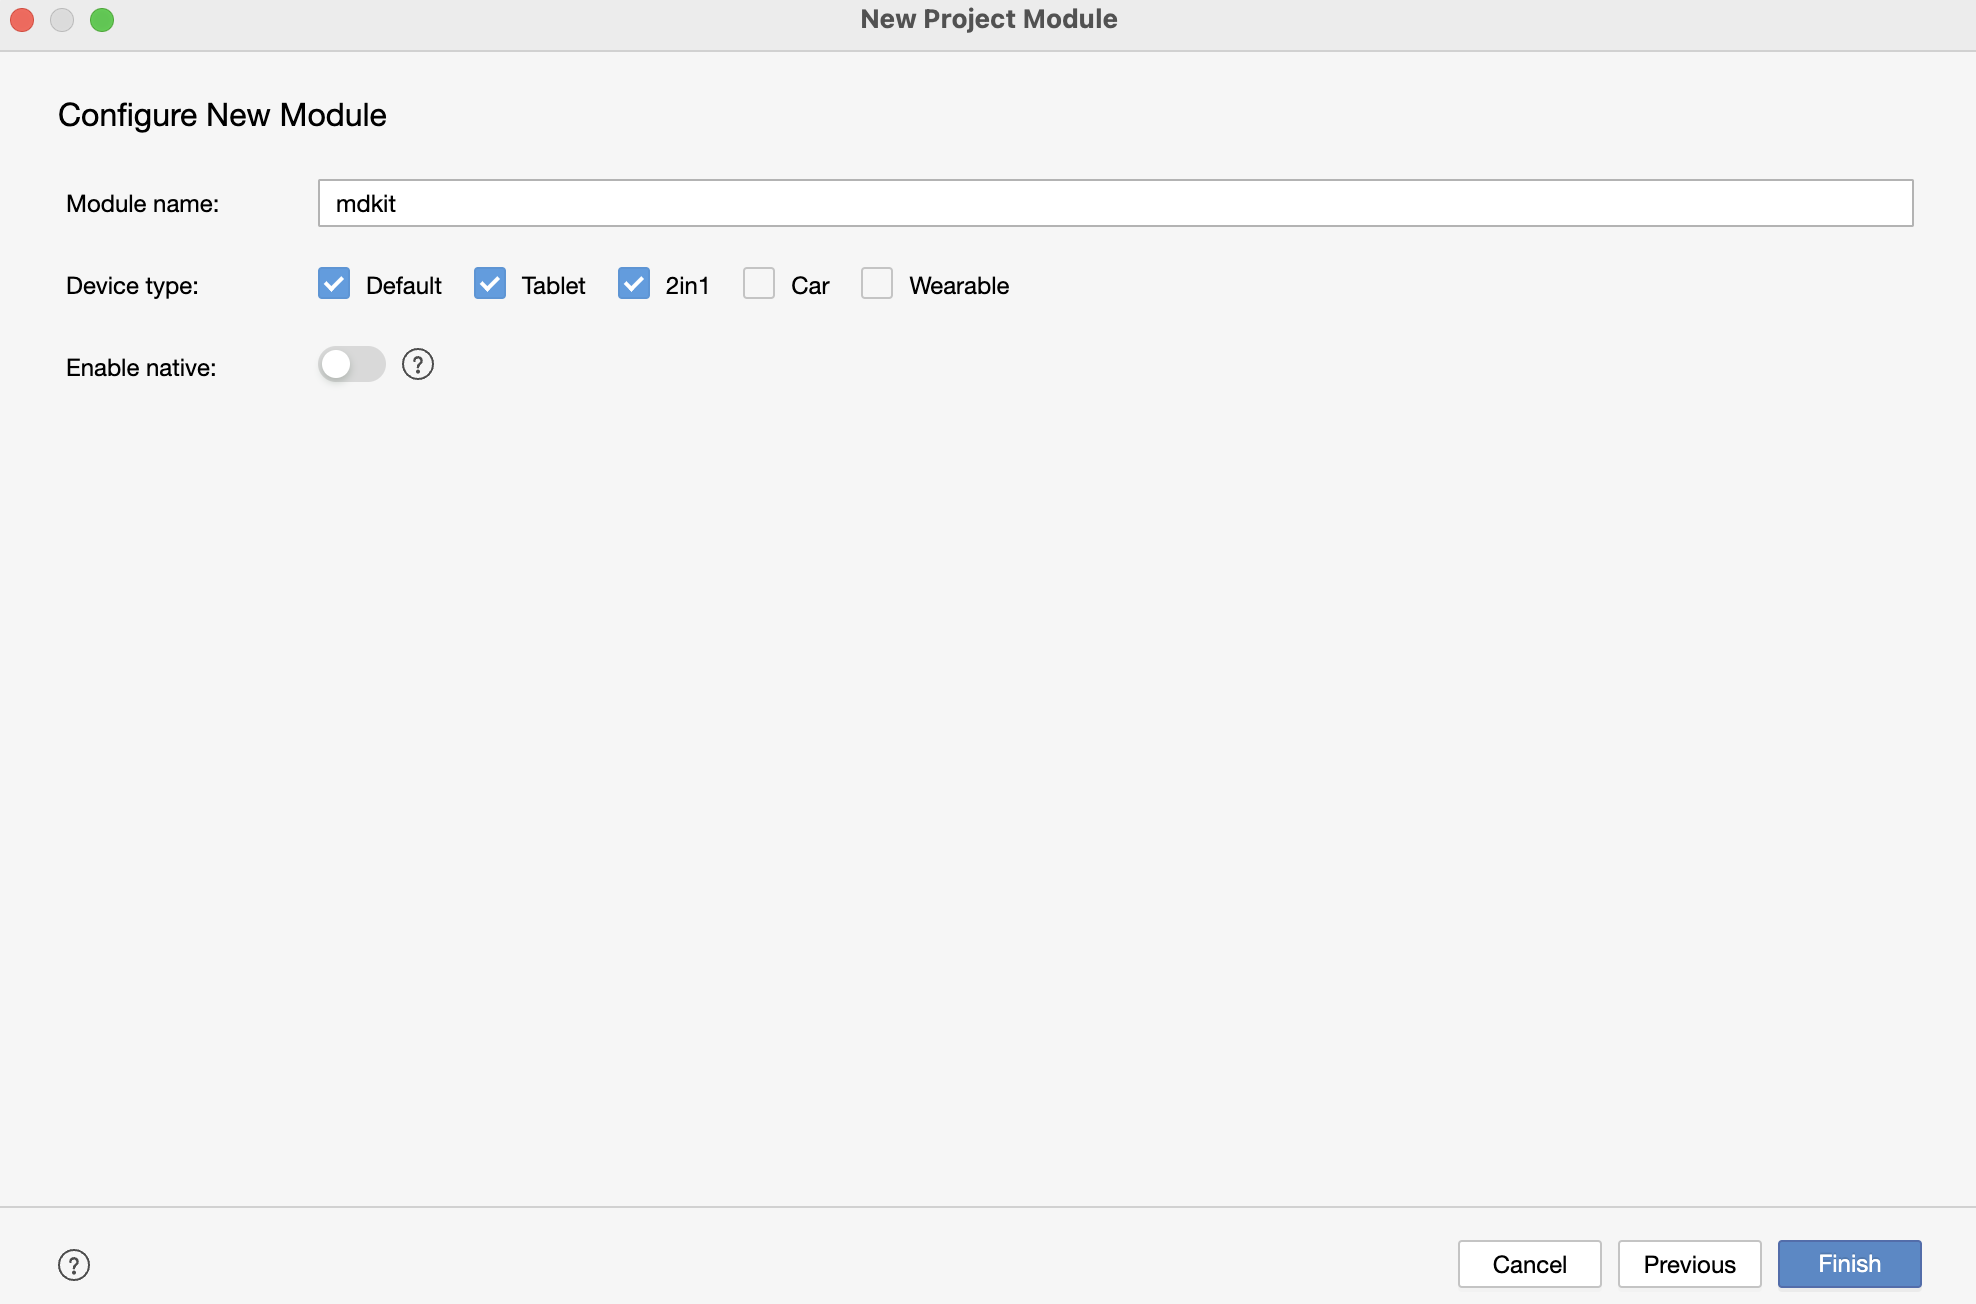Click the Cancel button
Image resolution: width=1976 pixels, height=1304 pixels.
click(1529, 1265)
